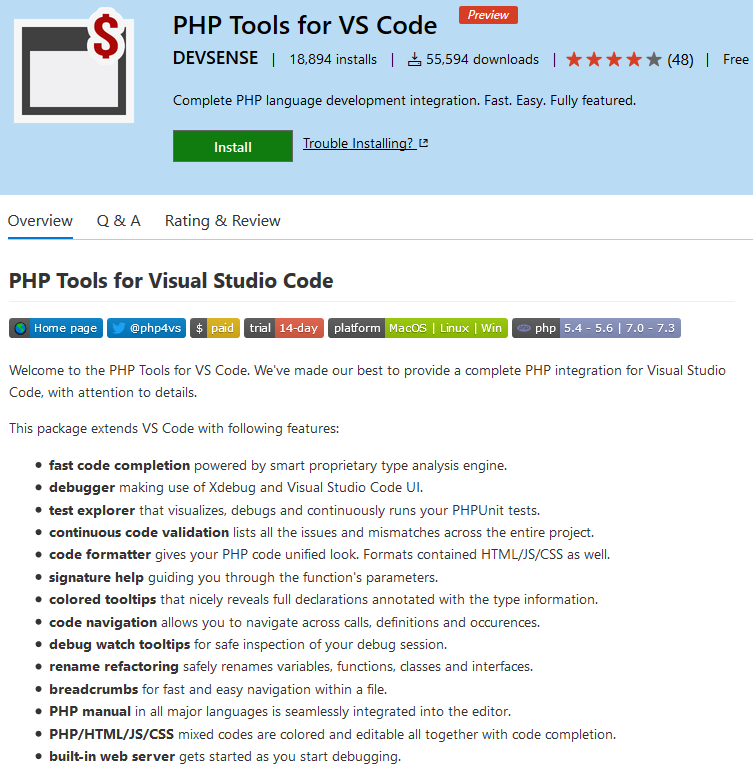Screen dimensions: 753x773
Task: Click the PHP elephant icon in version badge
Action: click(x=524, y=328)
